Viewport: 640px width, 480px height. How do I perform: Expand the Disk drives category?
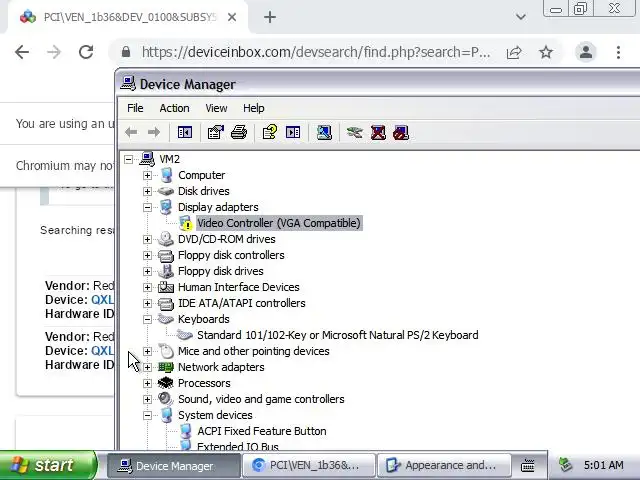[x=147, y=191]
